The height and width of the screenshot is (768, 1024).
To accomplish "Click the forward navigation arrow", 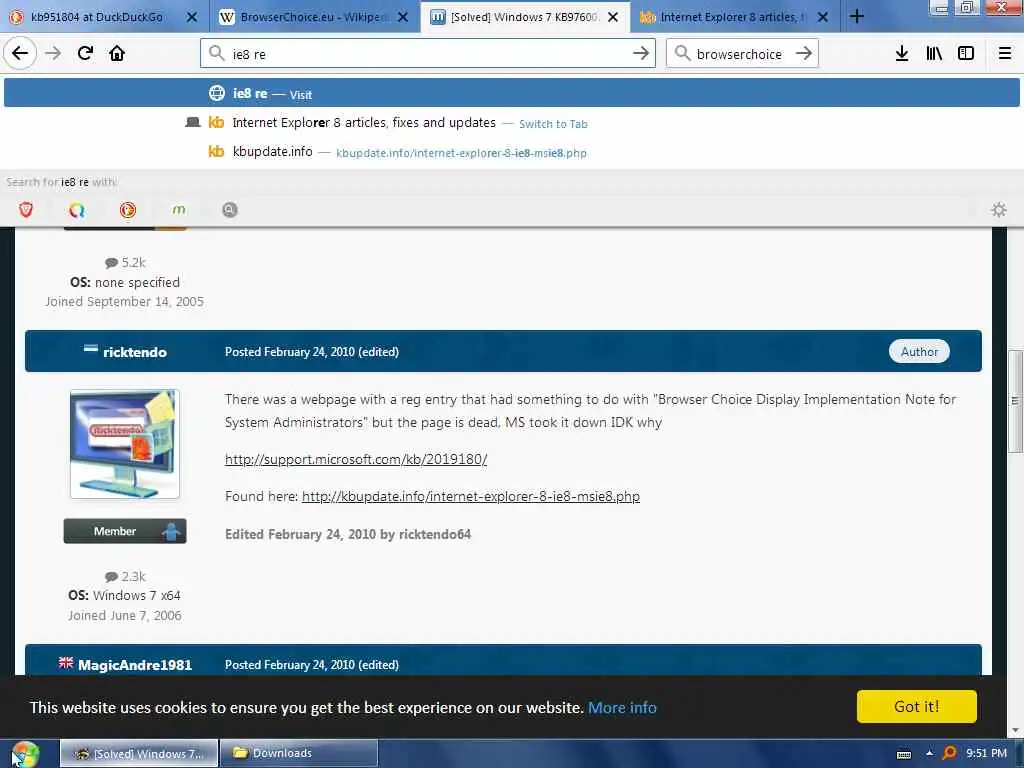I will (53, 53).
